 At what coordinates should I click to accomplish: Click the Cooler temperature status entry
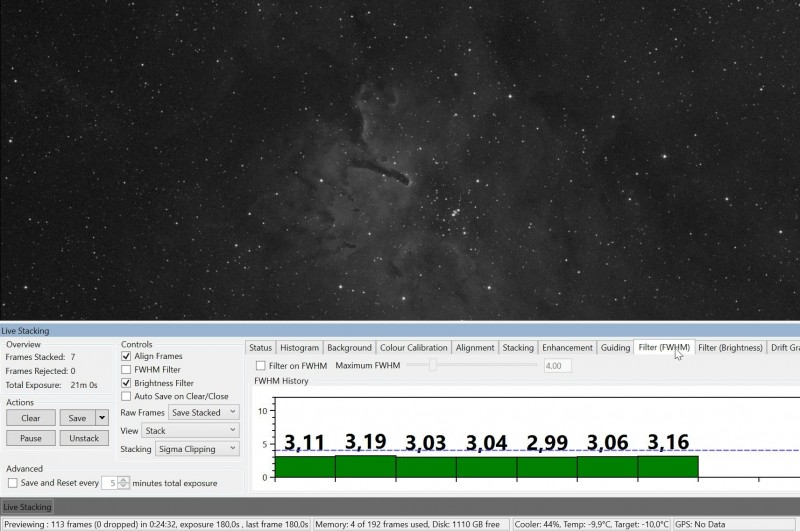(x=591, y=524)
